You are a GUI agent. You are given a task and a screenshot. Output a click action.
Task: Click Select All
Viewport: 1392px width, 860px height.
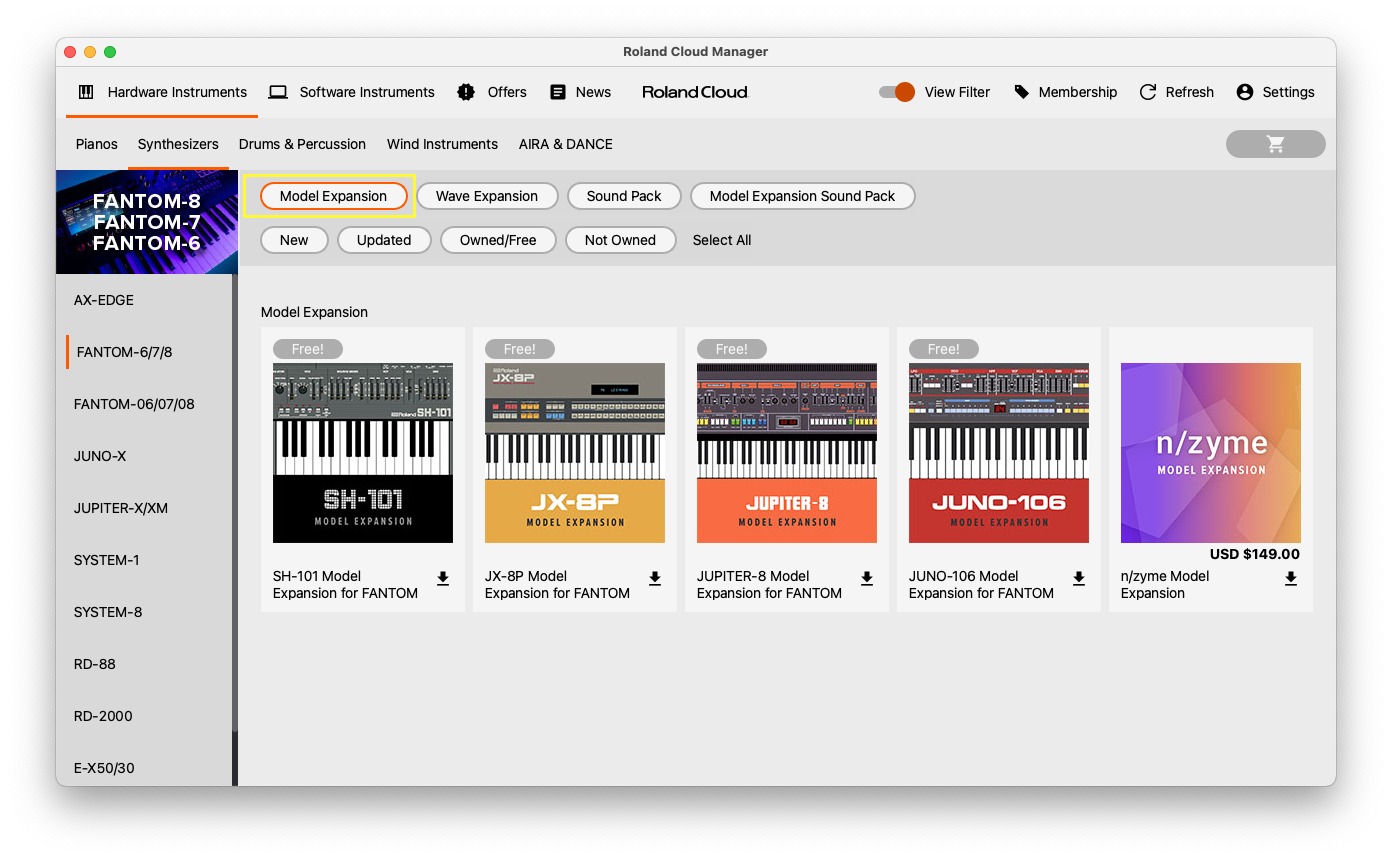coord(722,240)
